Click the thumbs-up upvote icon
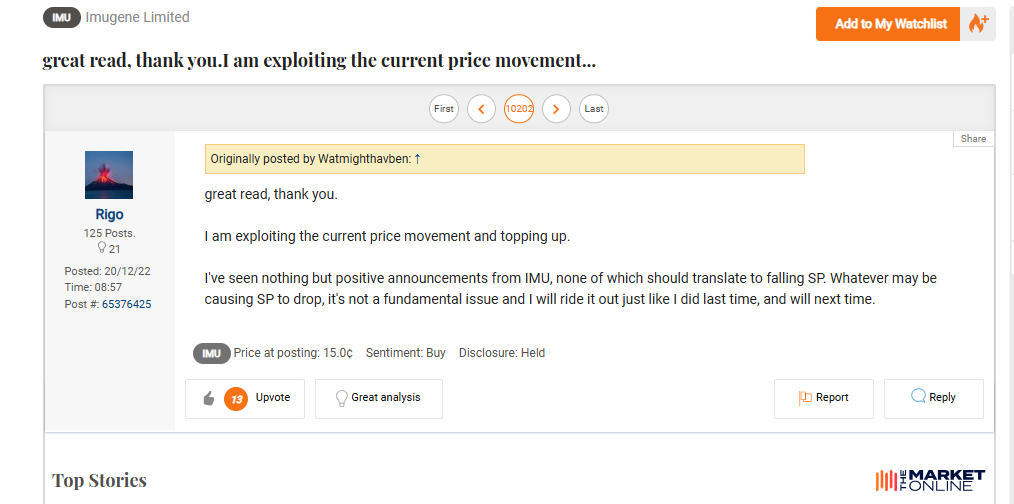1014x504 pixels. pos(208,399)
